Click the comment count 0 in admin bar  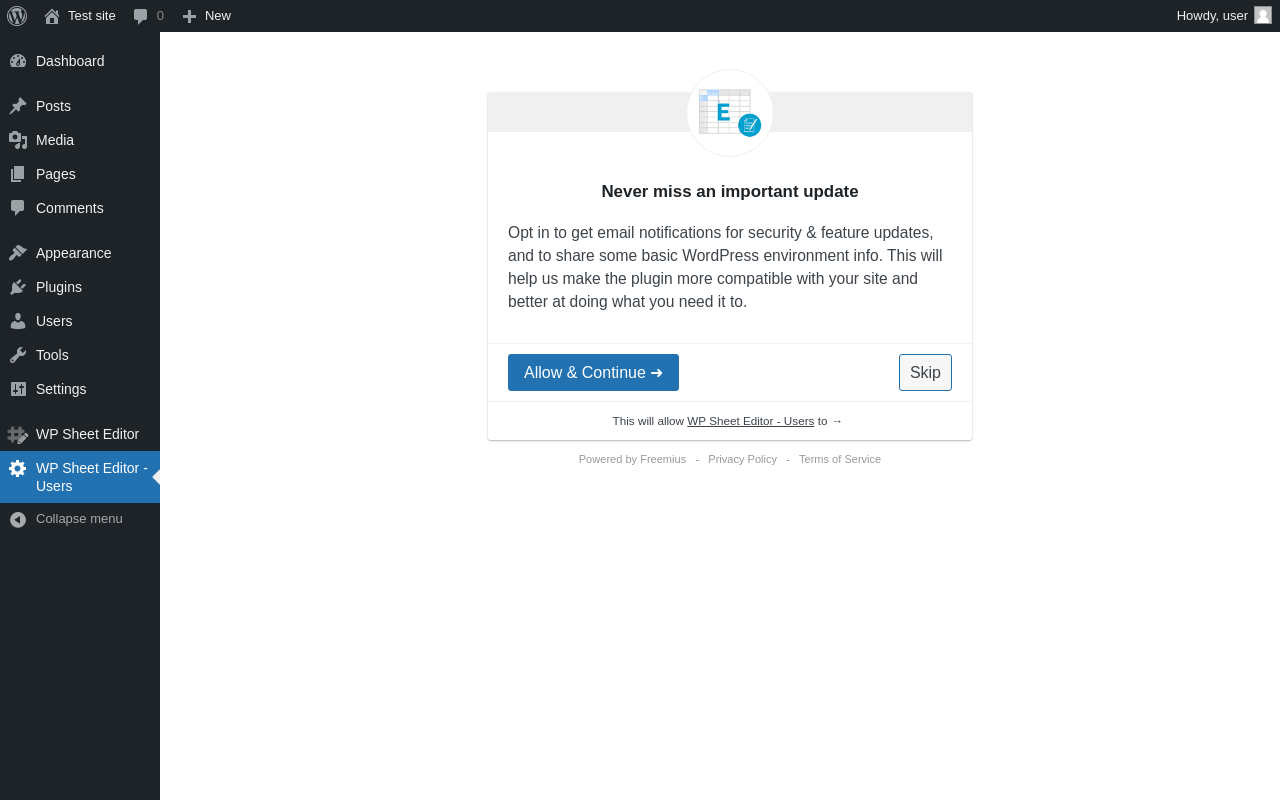(160, 16)
